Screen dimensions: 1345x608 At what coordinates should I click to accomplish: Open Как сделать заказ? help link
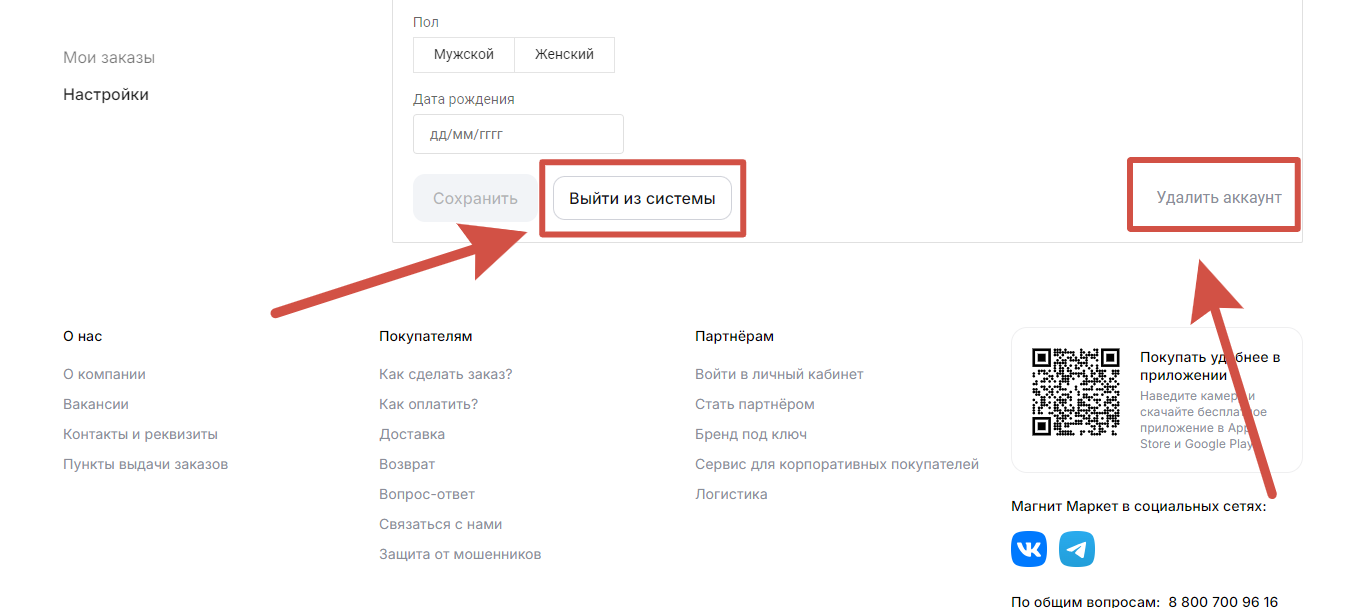[x=445, y=374]
